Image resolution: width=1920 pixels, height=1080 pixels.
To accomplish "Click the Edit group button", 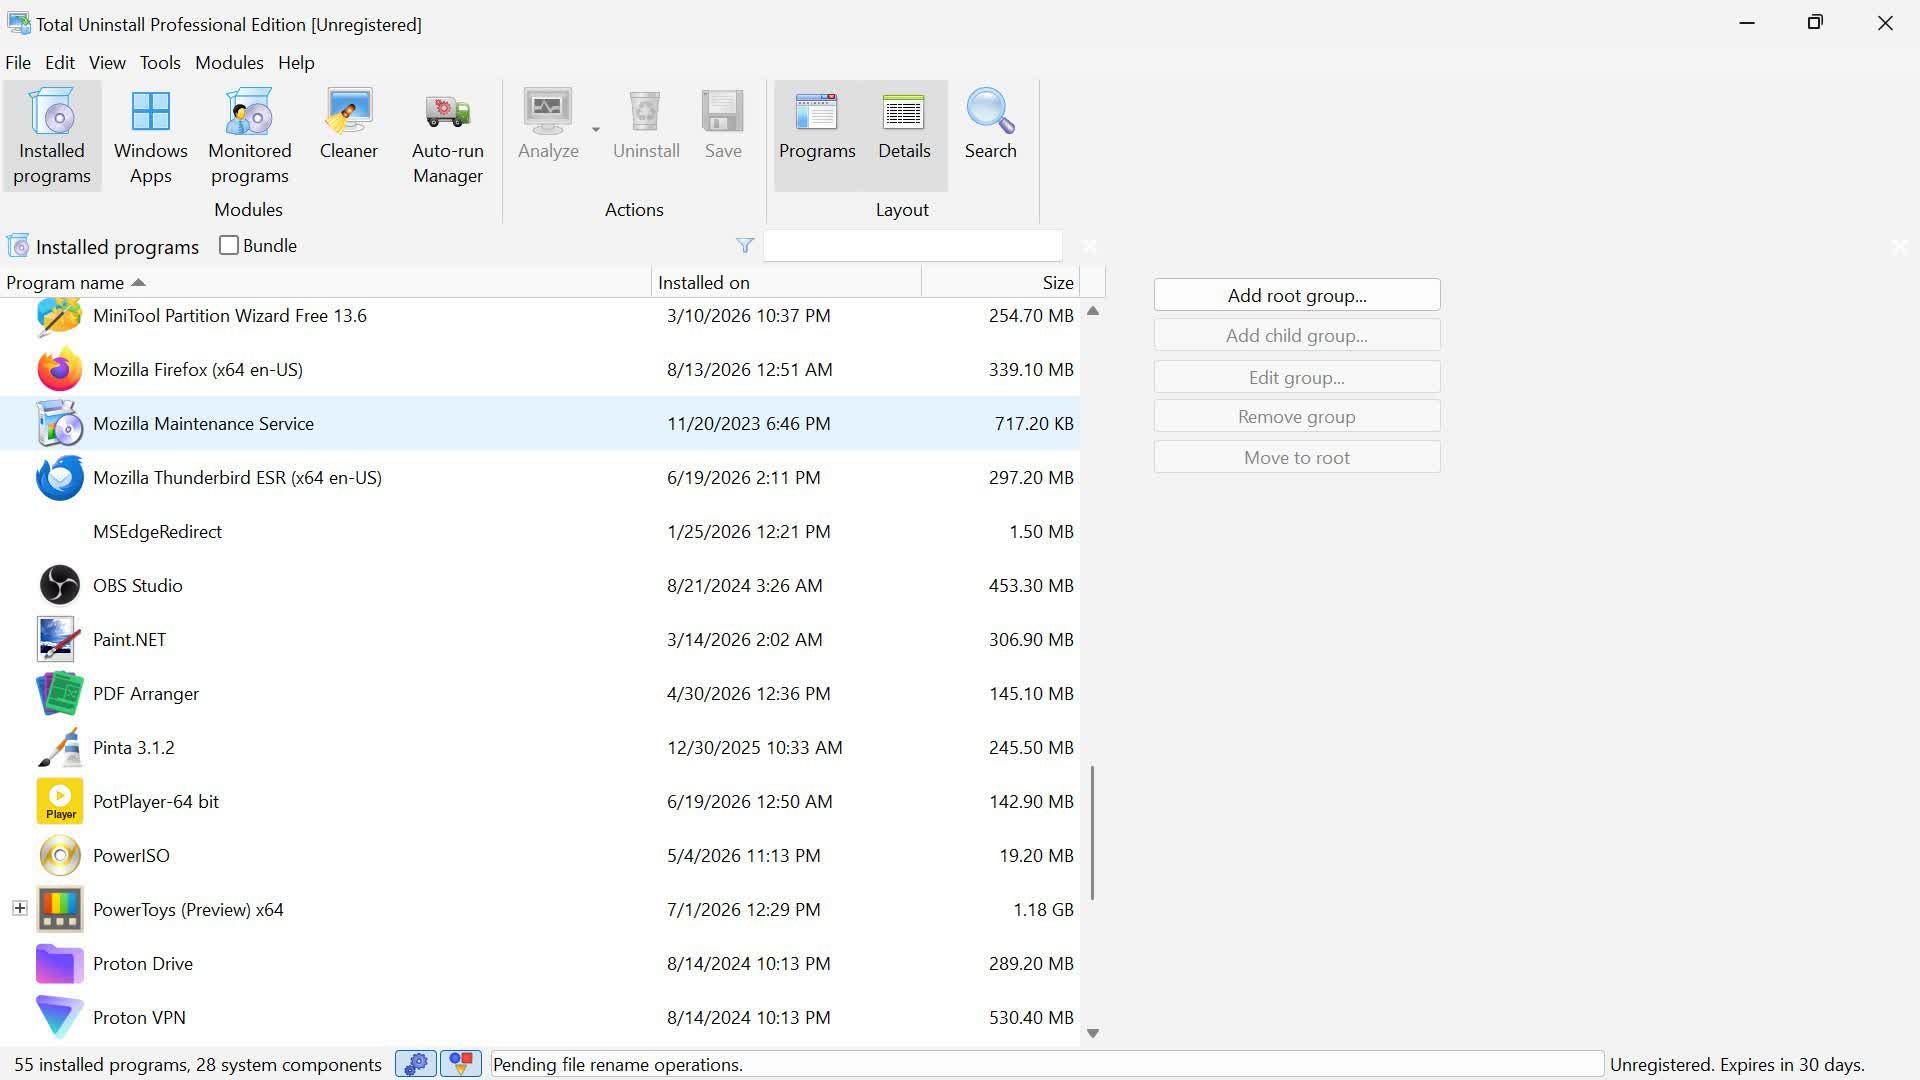I will pos(1297,378).
